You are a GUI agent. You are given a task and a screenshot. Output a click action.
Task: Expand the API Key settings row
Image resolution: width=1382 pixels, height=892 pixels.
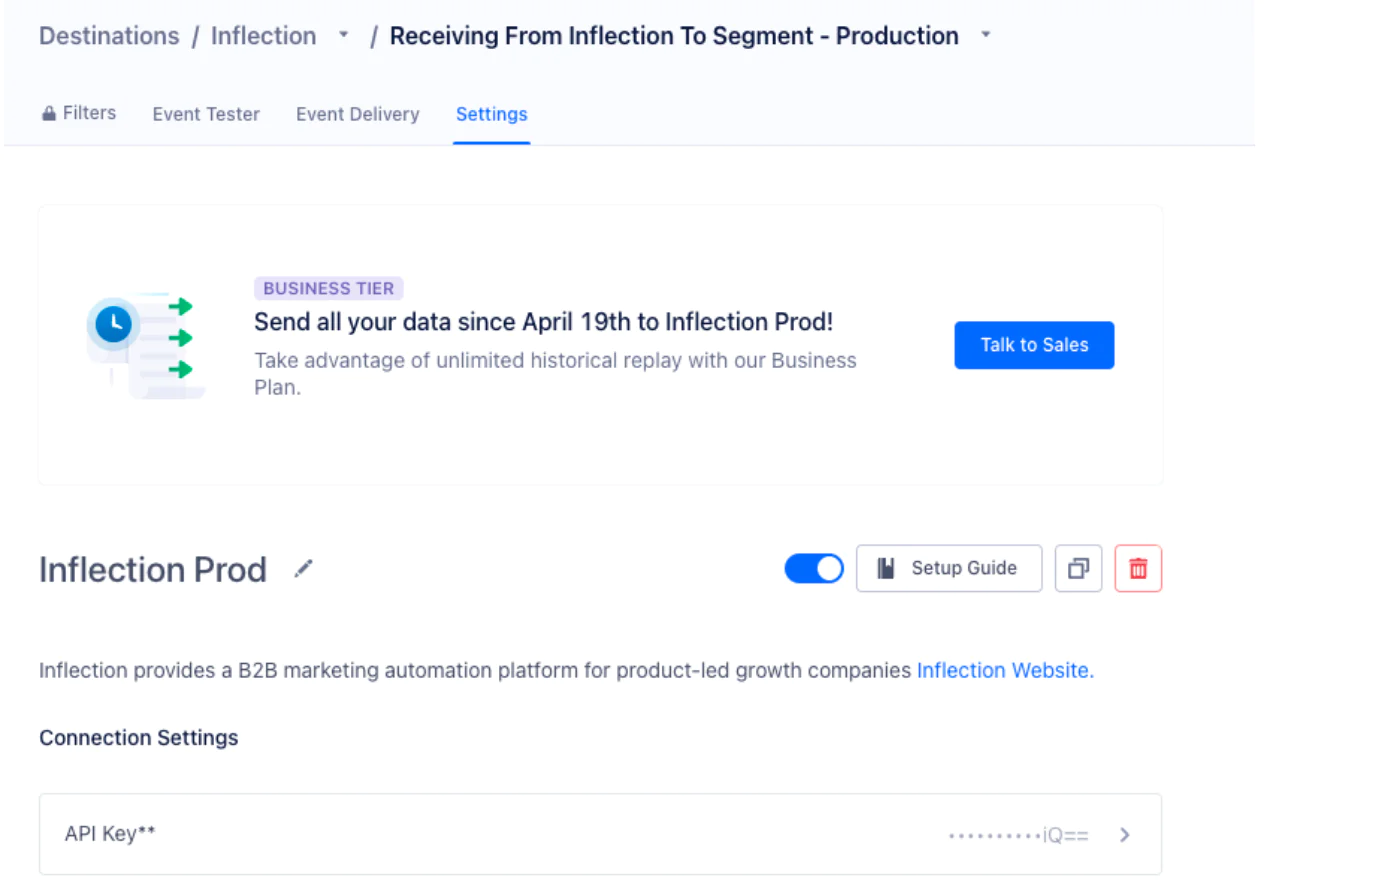pos(1124,834)
